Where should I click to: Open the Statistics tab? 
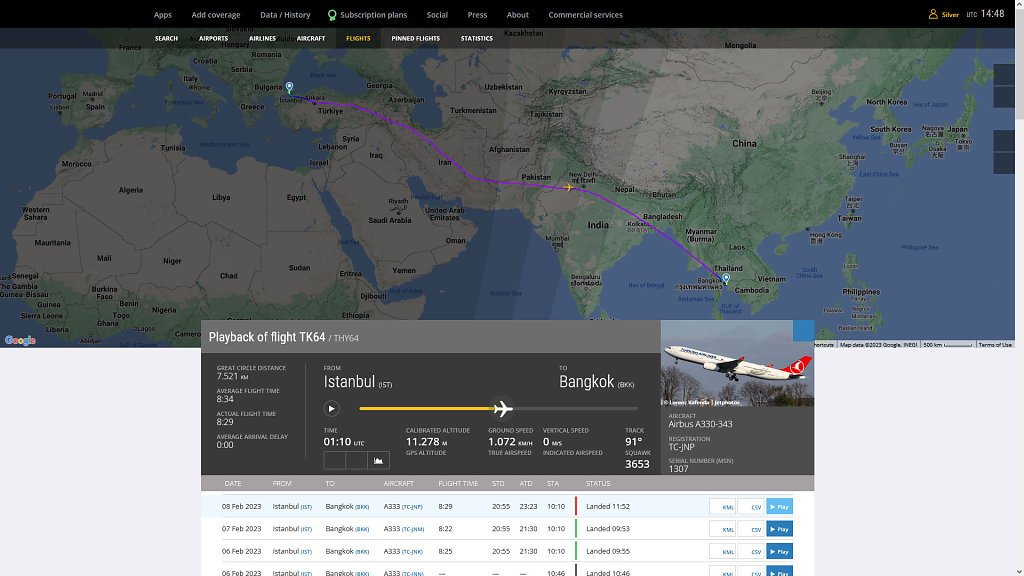[476, 39]
